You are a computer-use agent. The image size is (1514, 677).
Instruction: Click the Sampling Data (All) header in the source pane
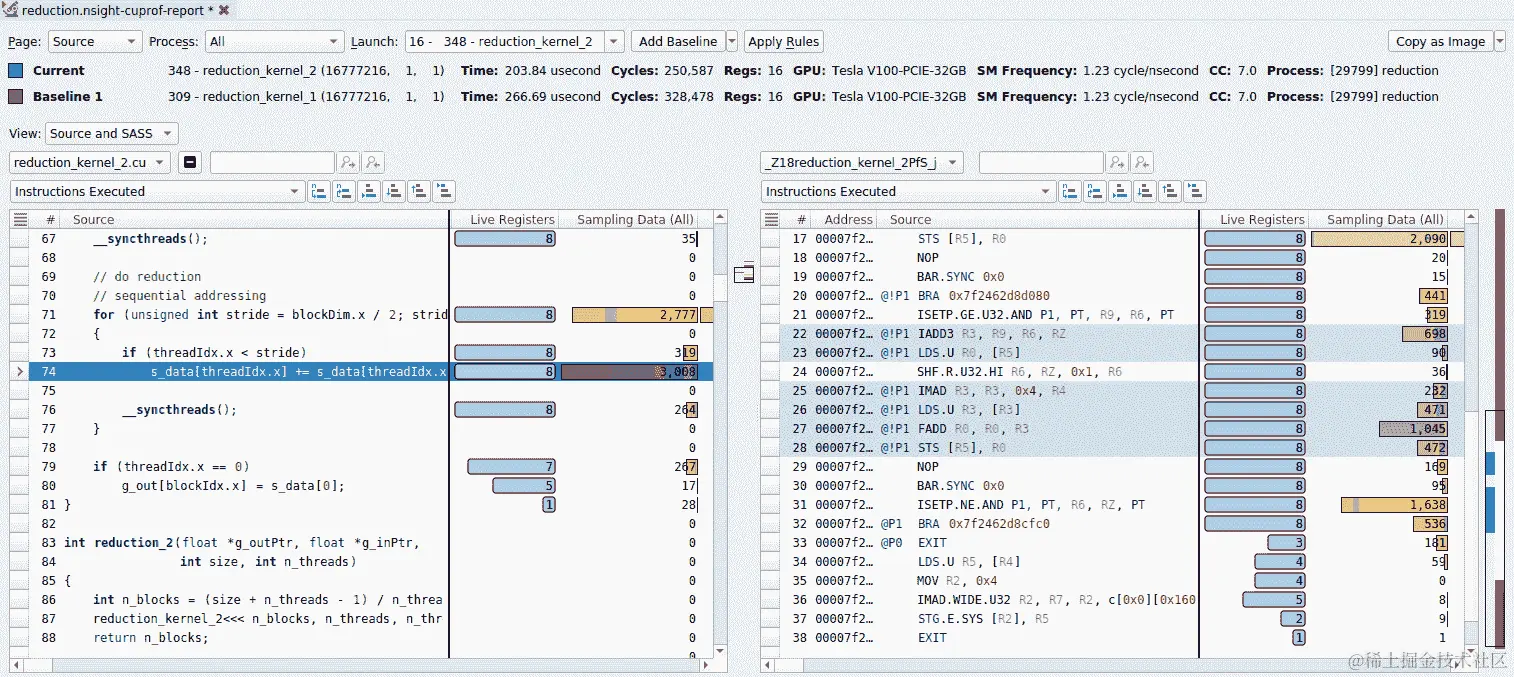click(x=635, y=219)
